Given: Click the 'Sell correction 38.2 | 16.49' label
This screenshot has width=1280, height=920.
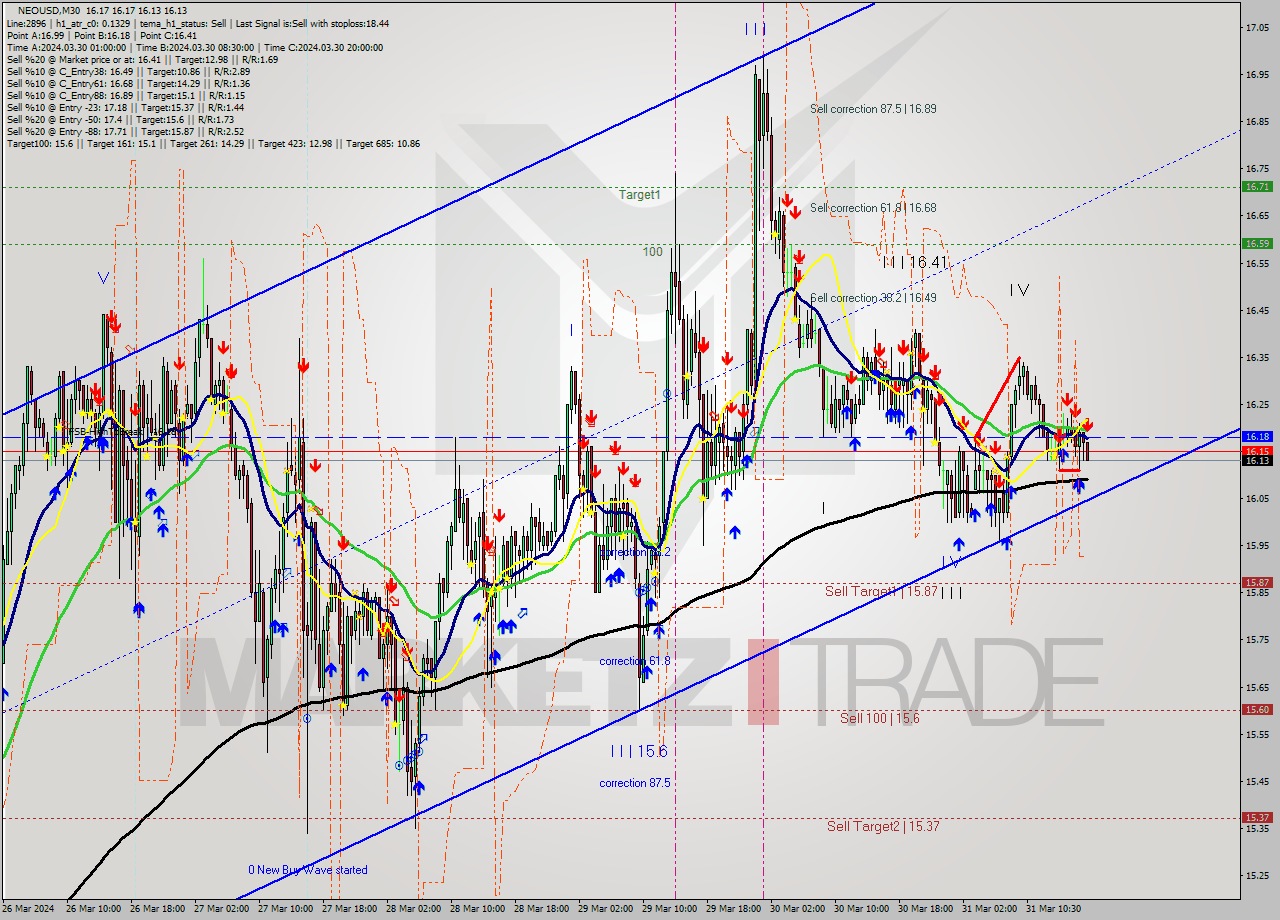Looking at the screenshot, I should click(x=873, y=298).
